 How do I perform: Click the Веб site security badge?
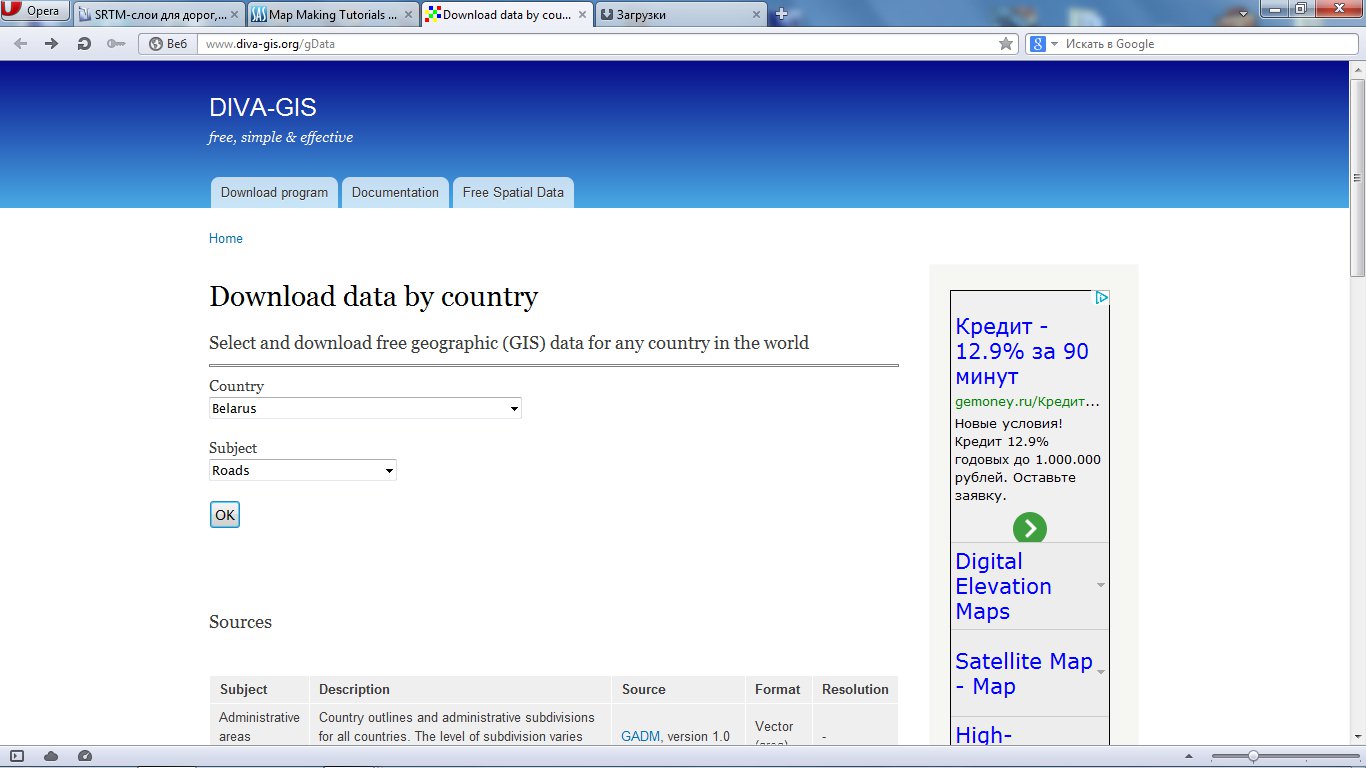click(x=168, y=44)
